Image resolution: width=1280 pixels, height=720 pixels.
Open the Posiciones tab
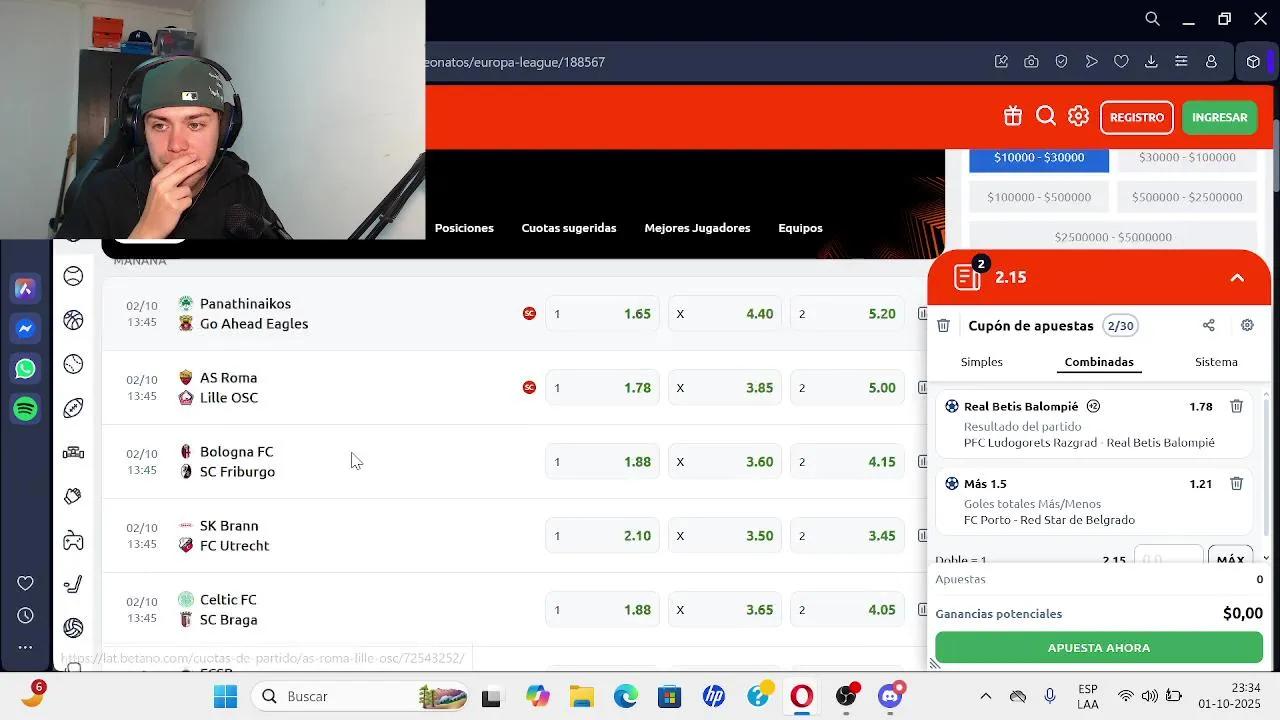point(464,228)
